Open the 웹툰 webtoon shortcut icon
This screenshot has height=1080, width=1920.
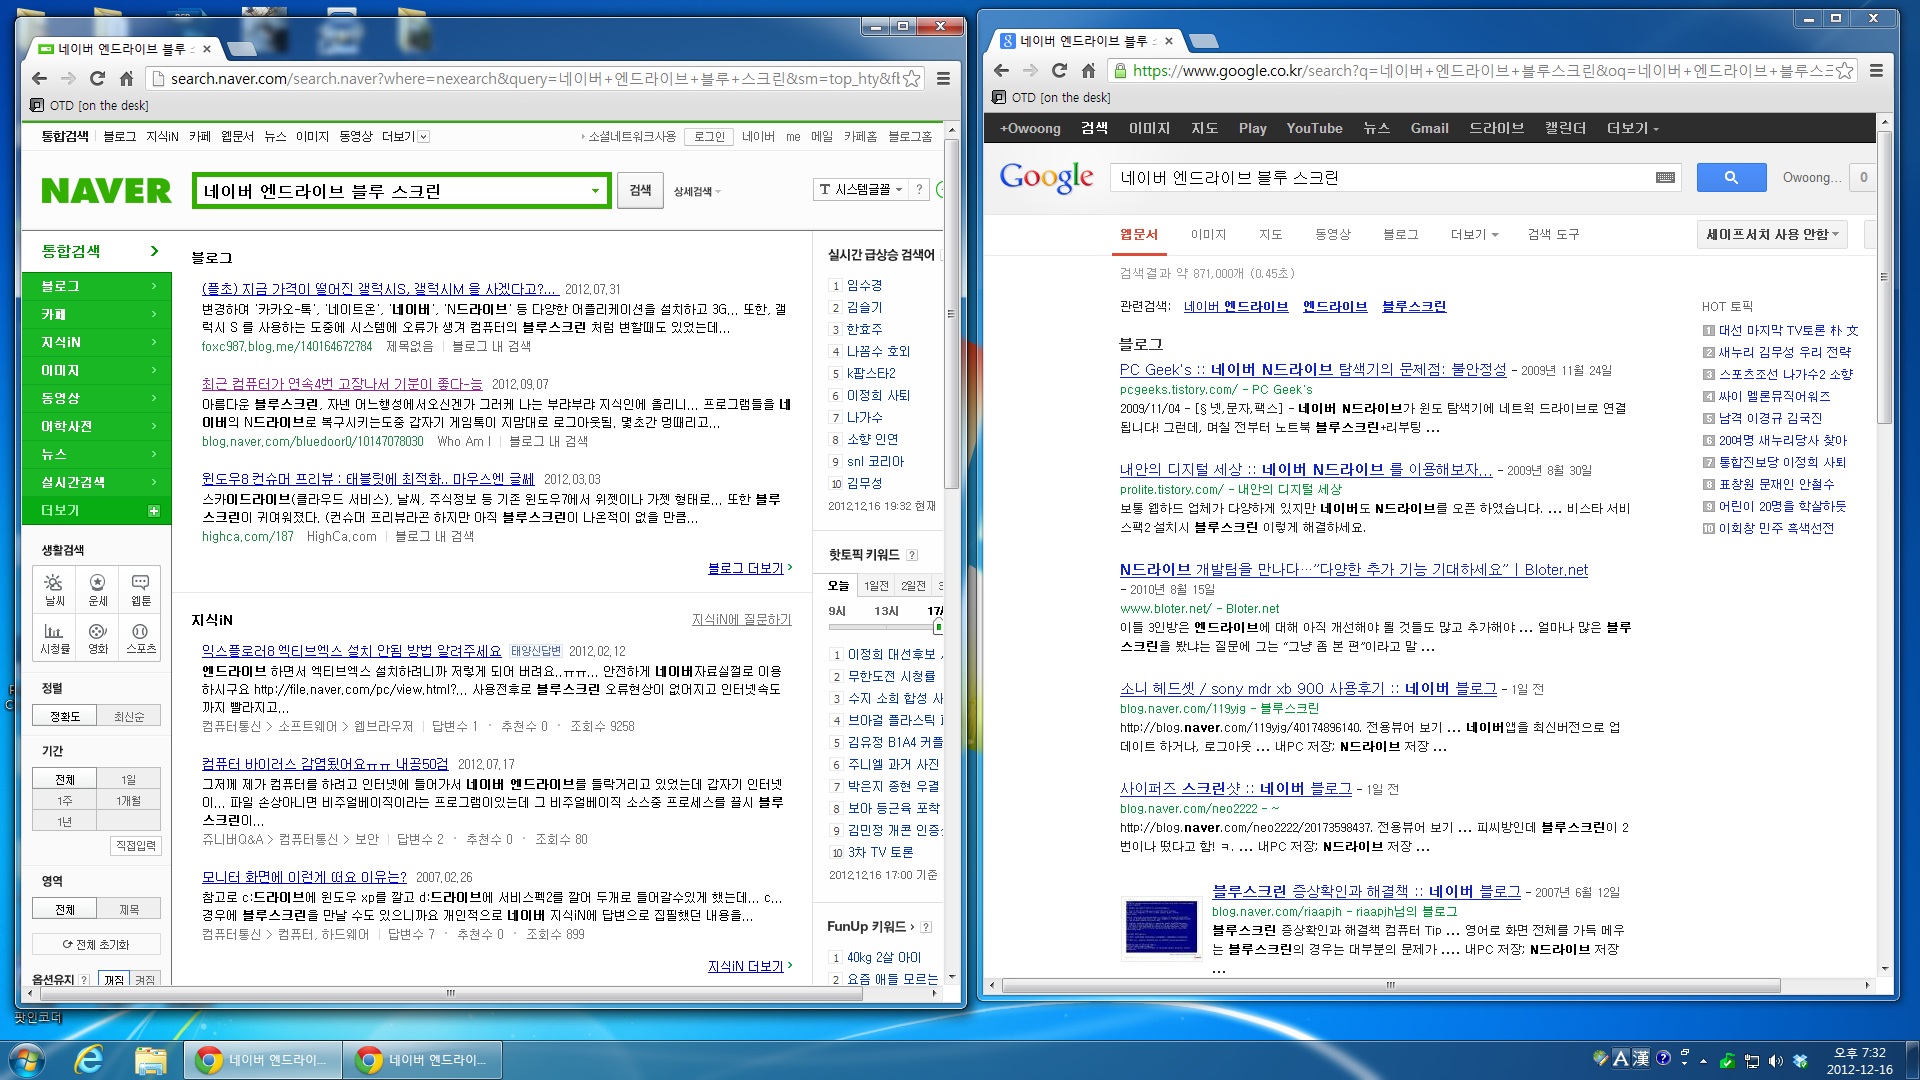(x=140, y=590)
